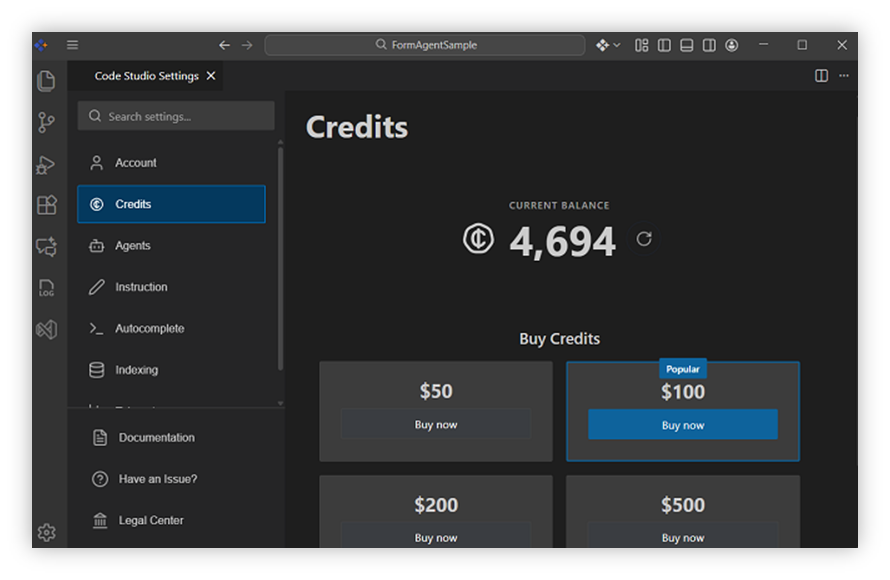Open the Extensions view

coord(46,205)
